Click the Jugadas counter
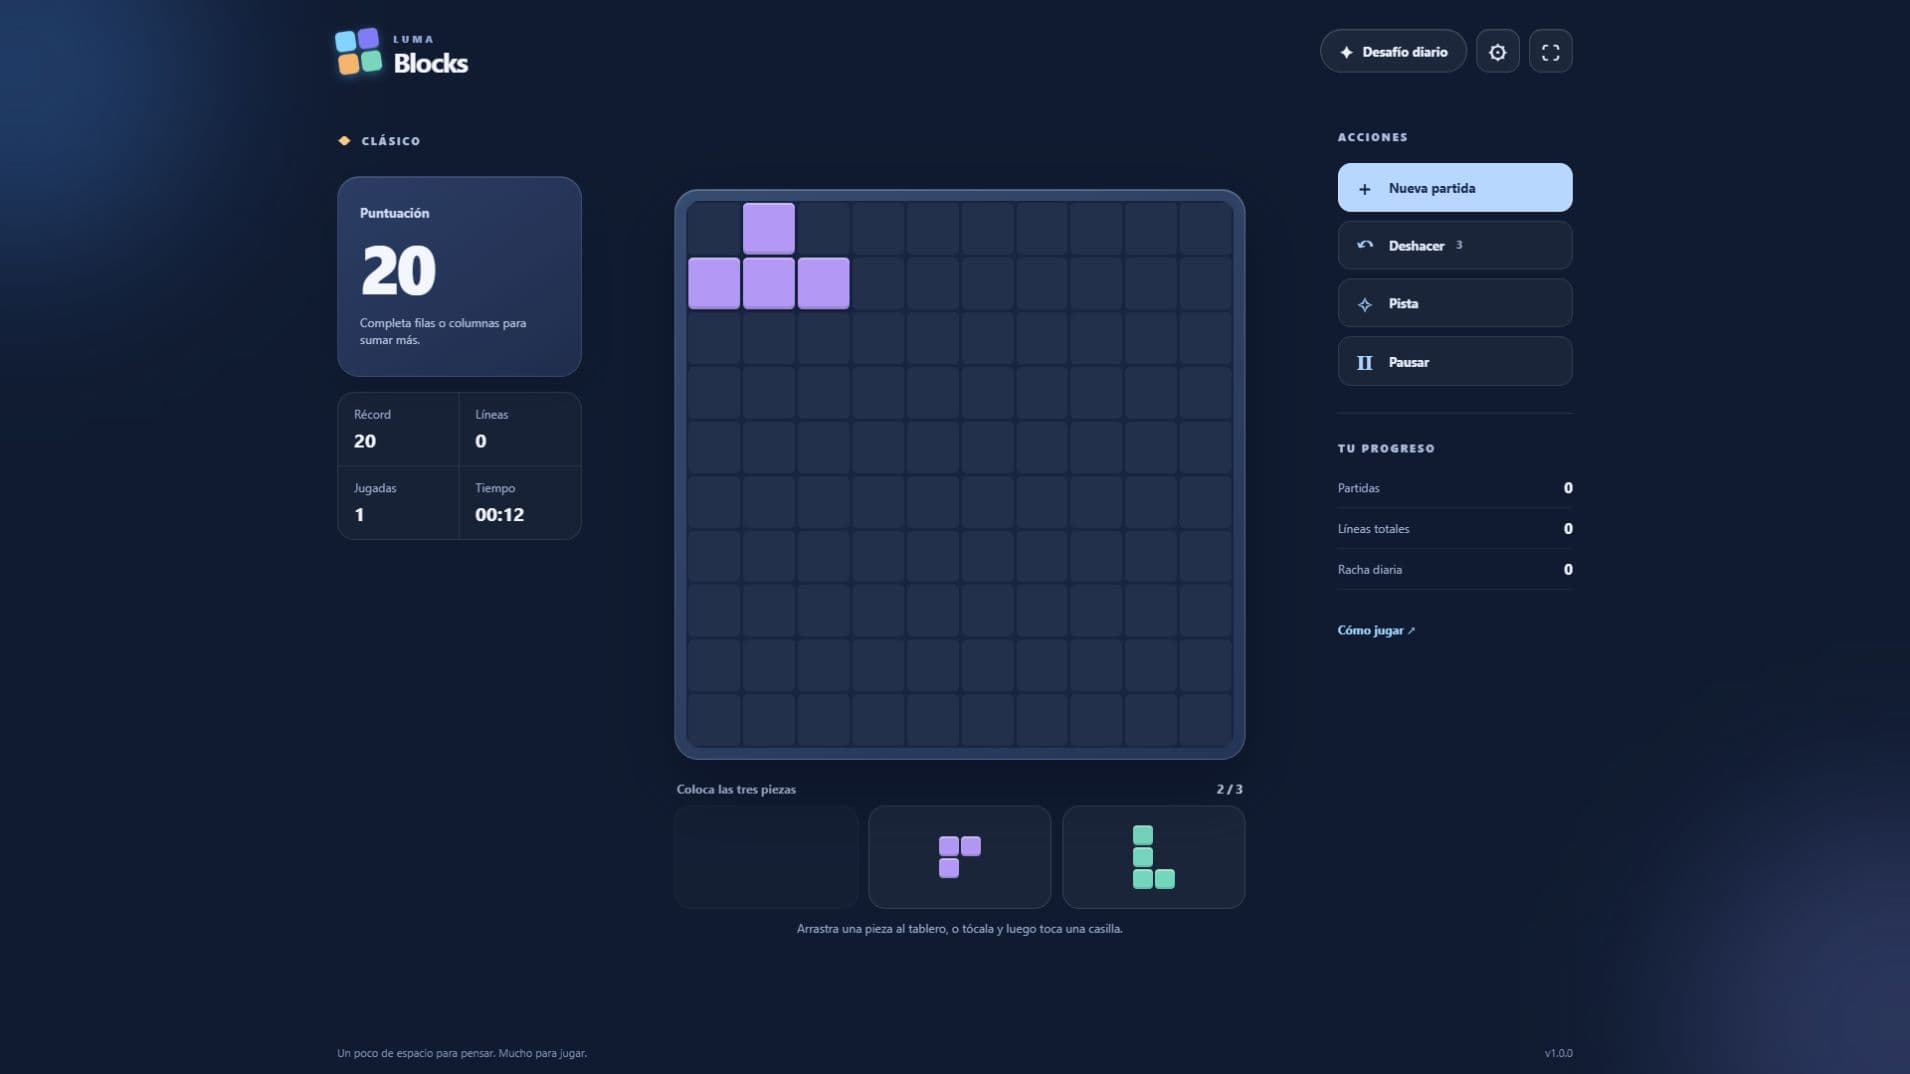The height and width of the screenshot is (1074, 1910). coord(398,503)
